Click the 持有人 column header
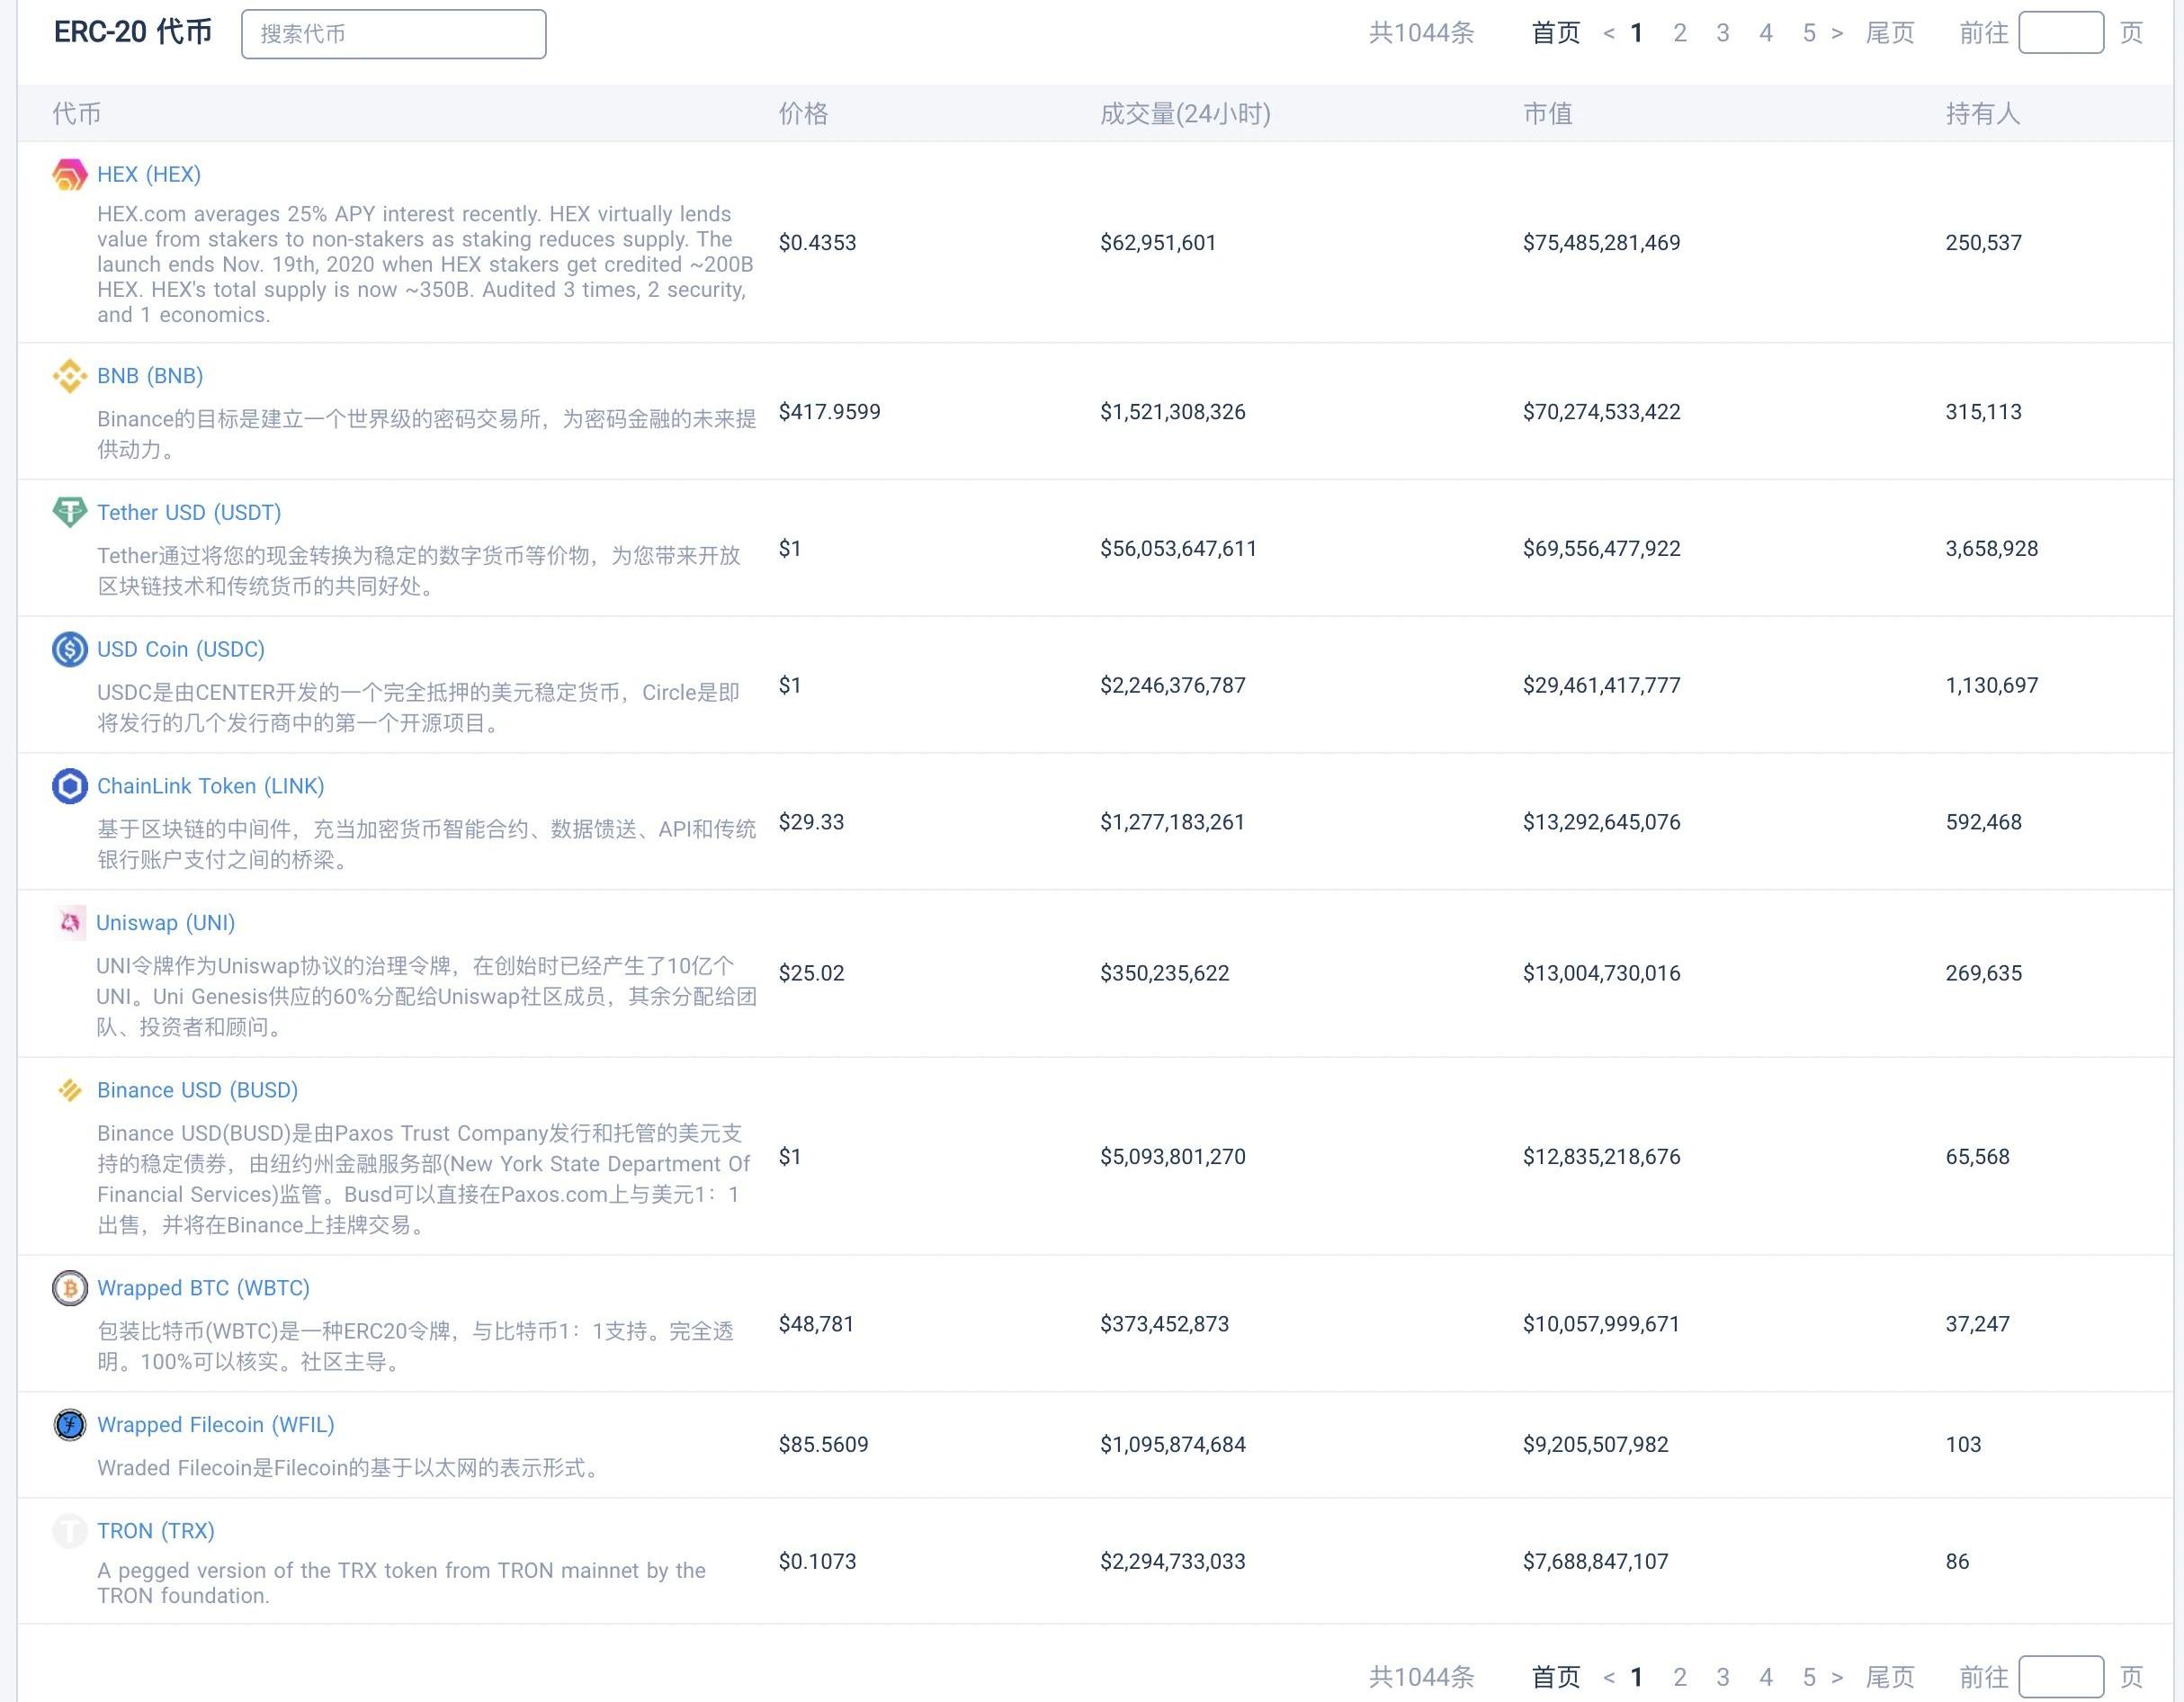Viewport: 2184px width, 1702px height. 1983,114
